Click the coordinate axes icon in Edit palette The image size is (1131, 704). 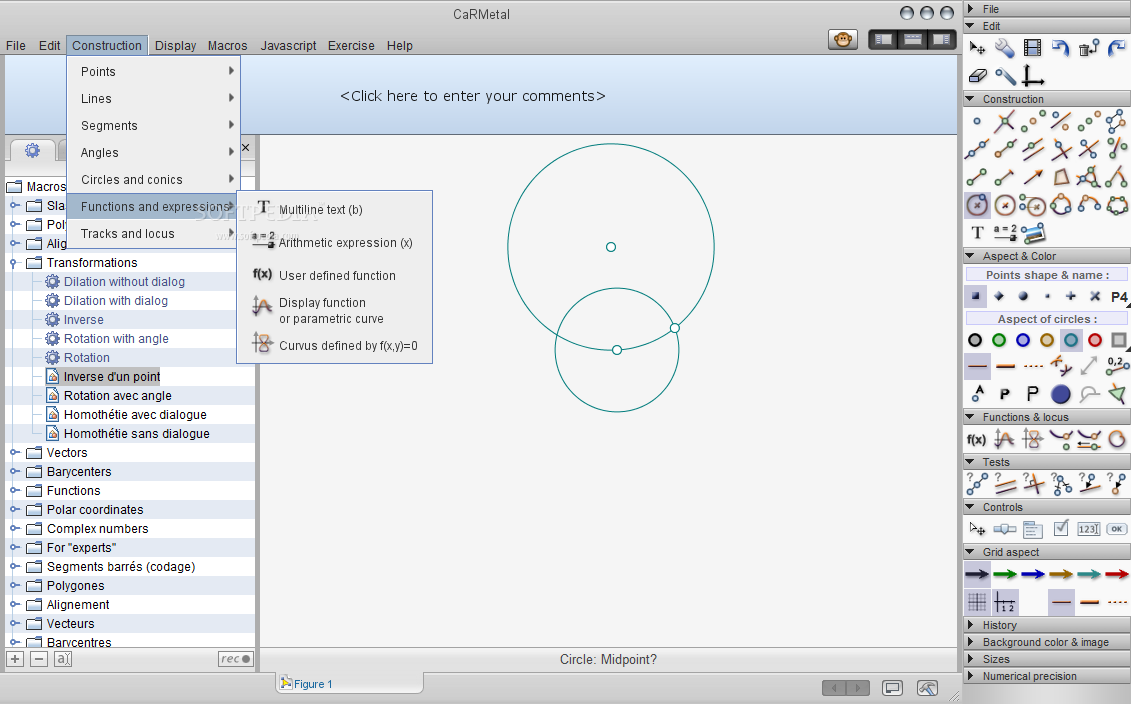1033,76
